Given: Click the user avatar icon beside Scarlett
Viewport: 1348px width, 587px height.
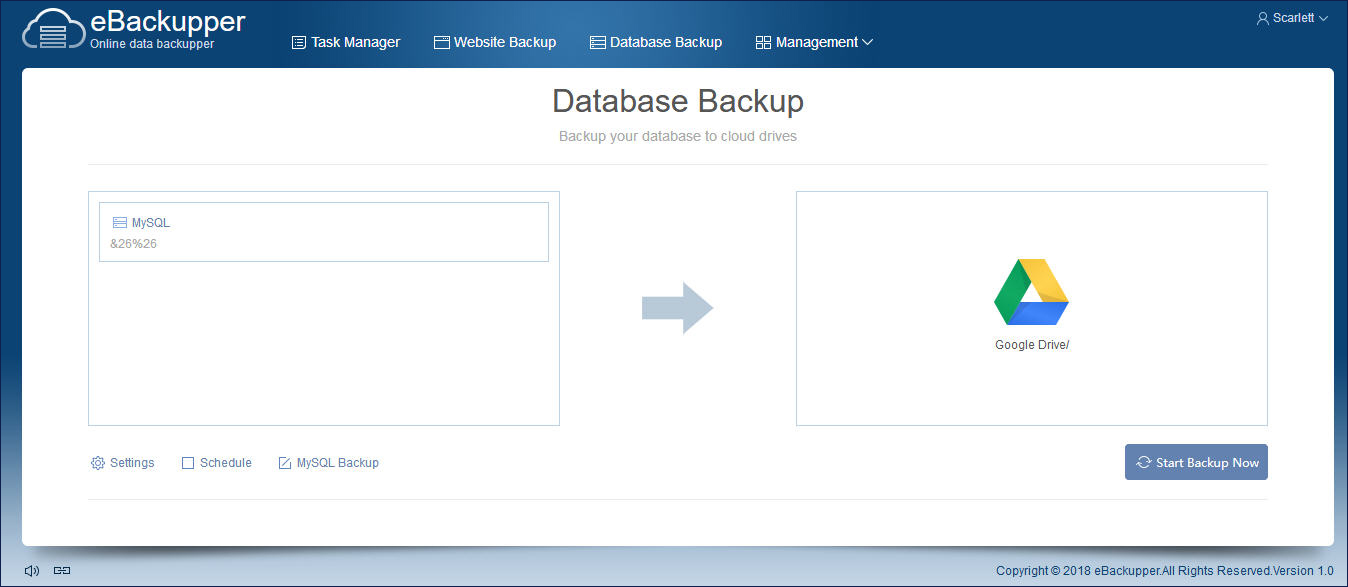Looking at the screenshot, I should 1262,18.
